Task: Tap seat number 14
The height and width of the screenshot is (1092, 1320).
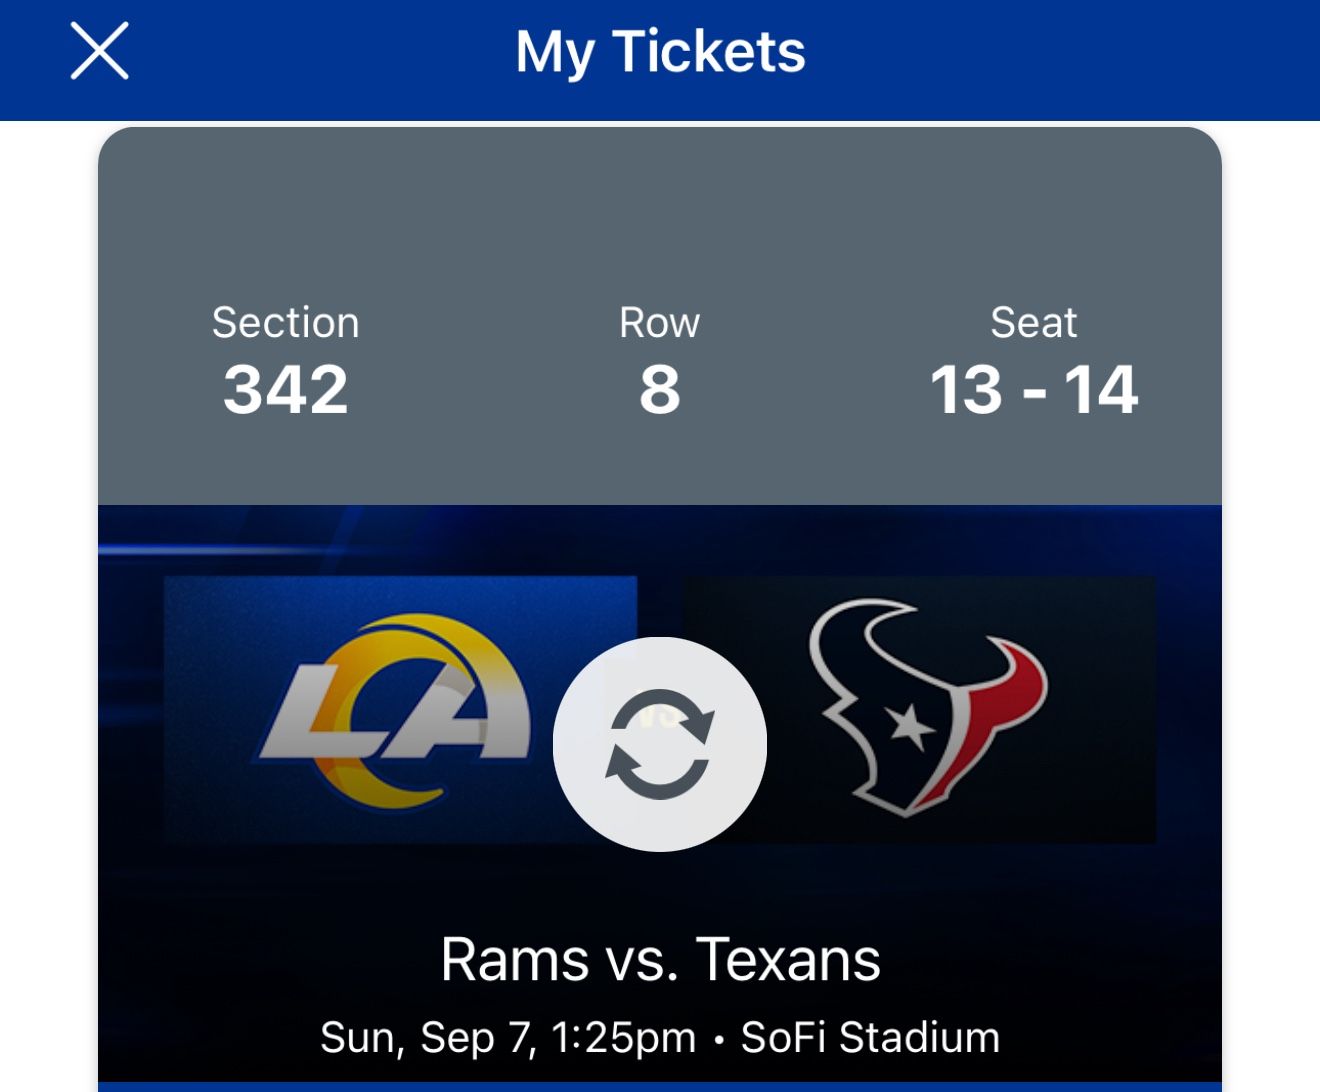Action: [x=1100, y=389]
